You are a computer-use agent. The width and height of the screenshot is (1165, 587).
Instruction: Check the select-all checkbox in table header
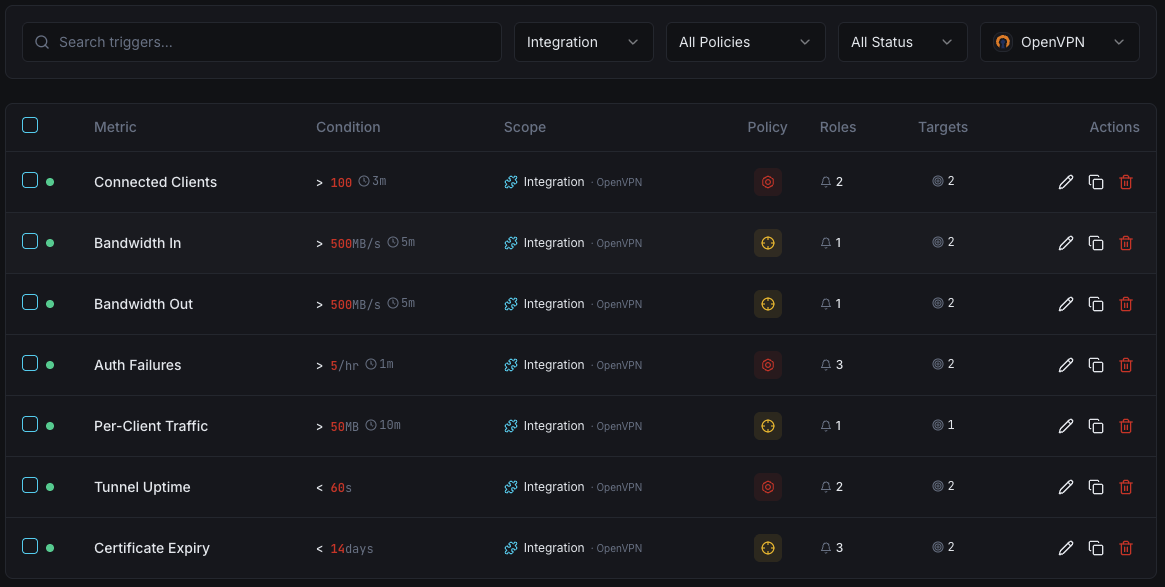tap(30, 125)
